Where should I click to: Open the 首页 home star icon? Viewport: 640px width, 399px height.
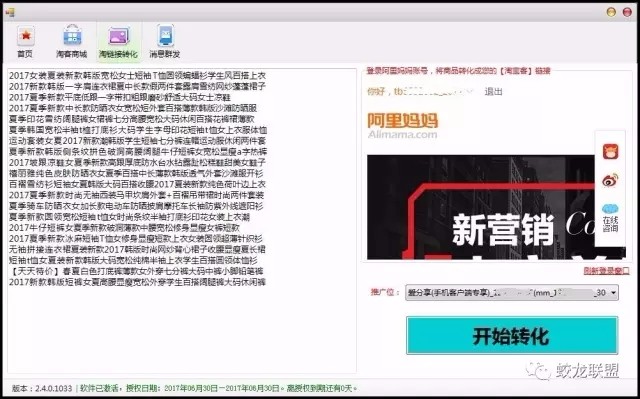click(x=26, y=35)
